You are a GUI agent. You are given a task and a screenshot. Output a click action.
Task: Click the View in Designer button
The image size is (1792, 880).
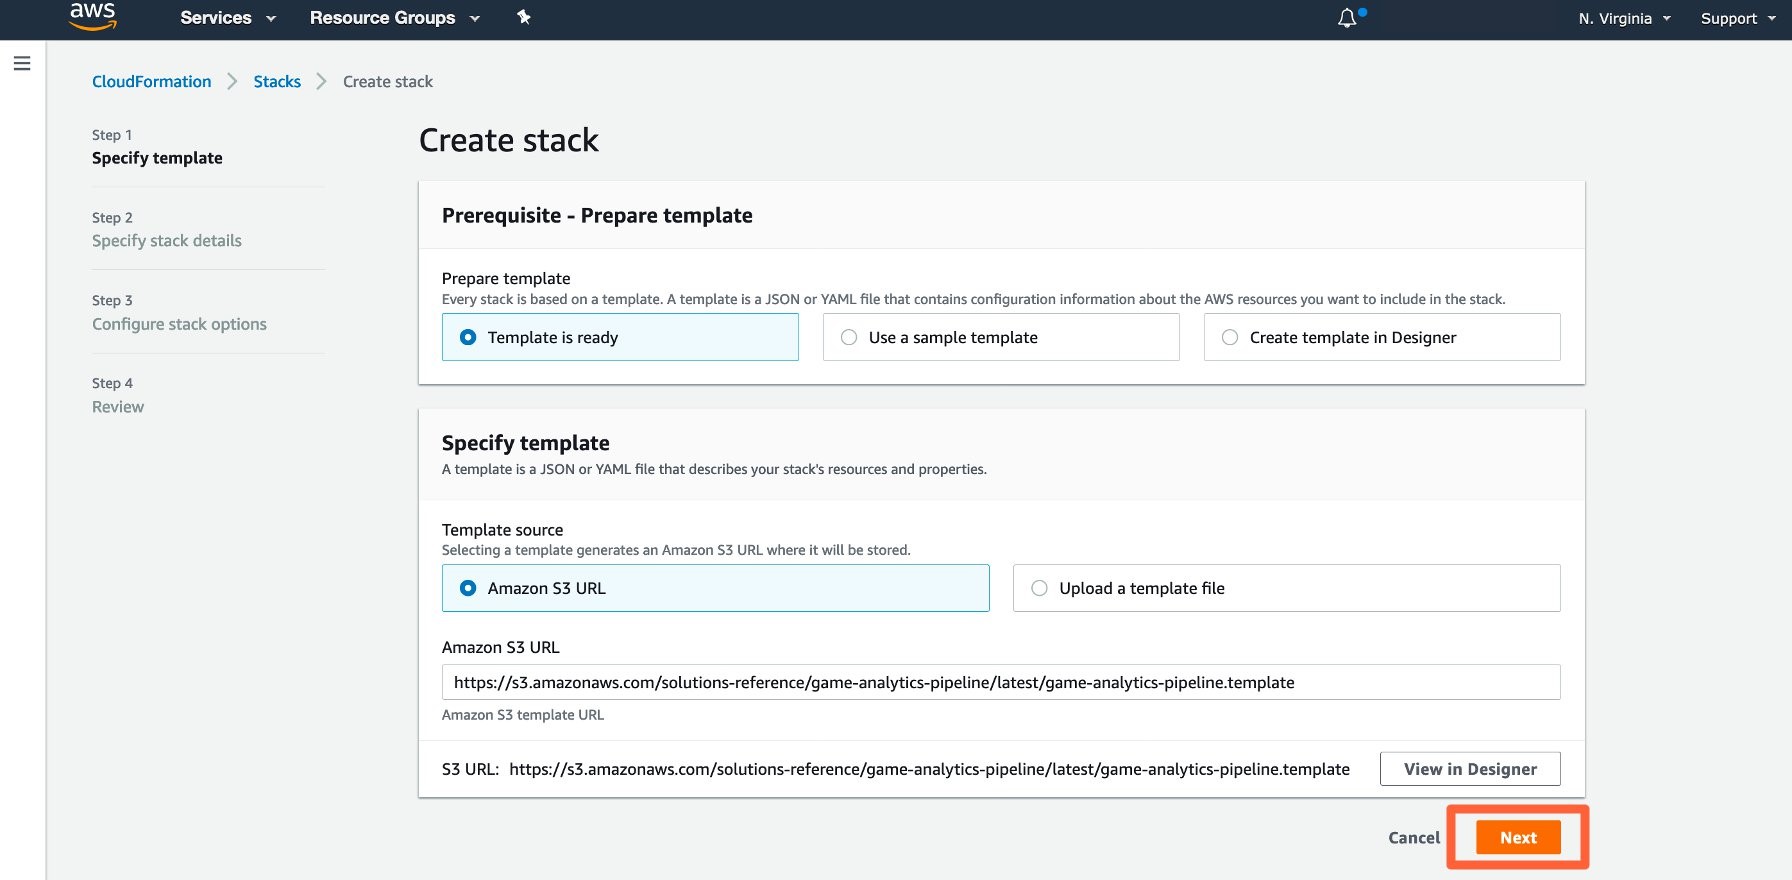[x=1470, y=769]
